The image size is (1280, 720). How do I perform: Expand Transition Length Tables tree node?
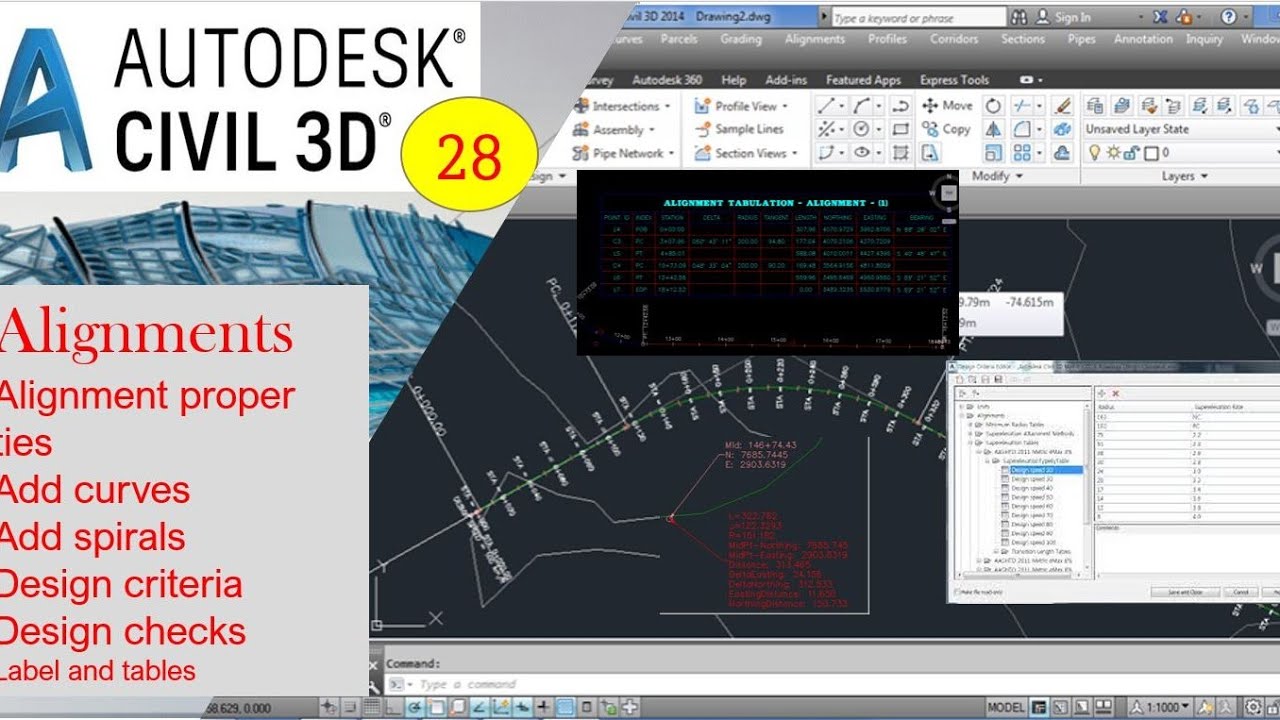[x=996, y=551]
